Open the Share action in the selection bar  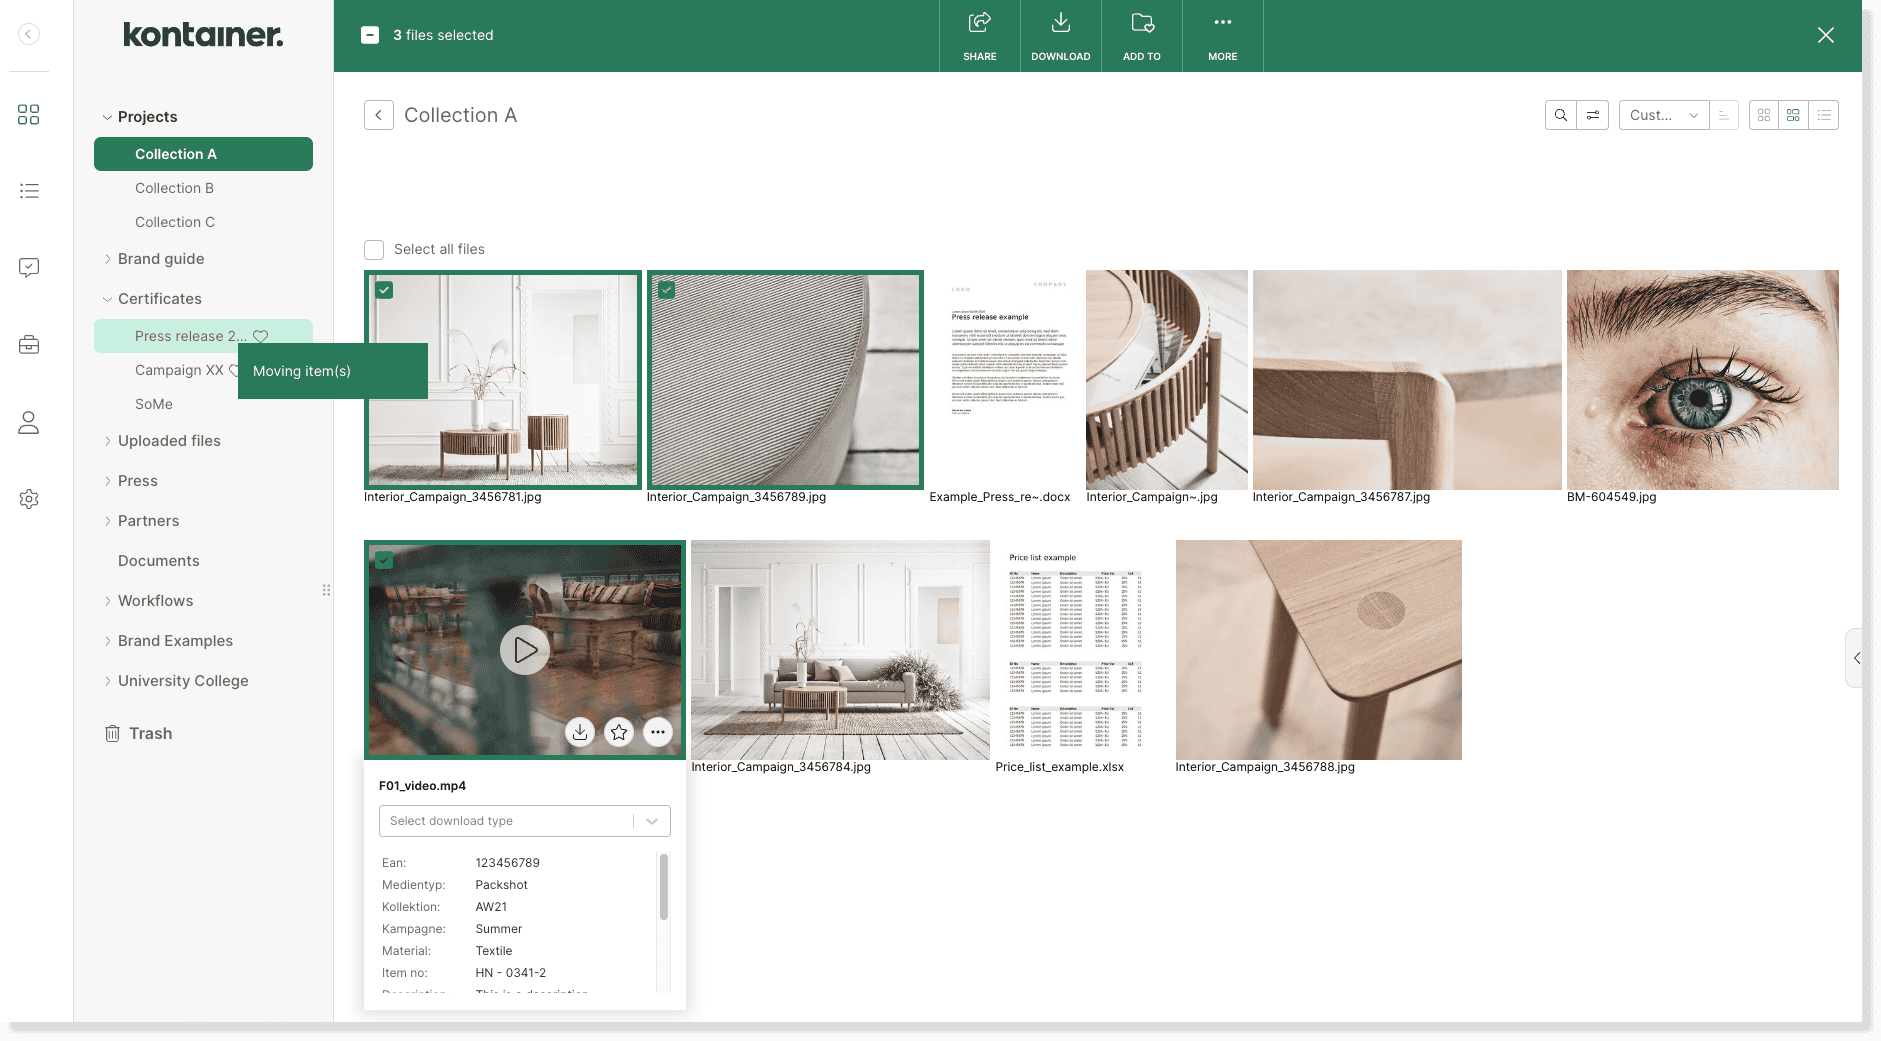click(979, 35)
